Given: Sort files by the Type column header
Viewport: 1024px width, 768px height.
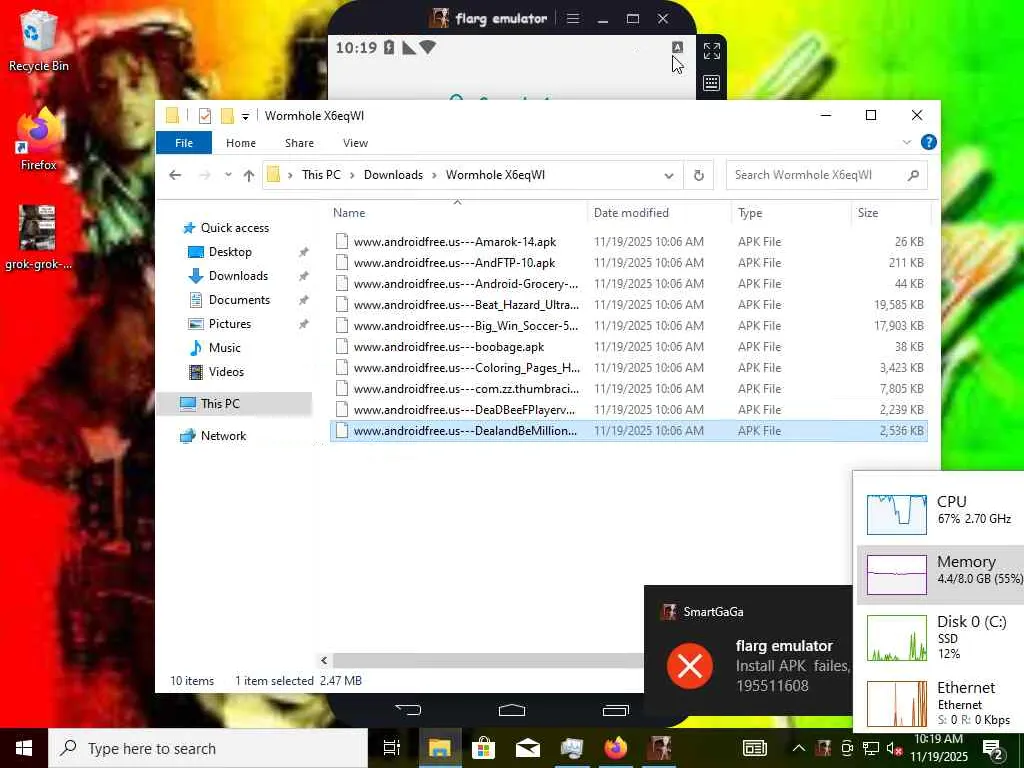Looking at the screenshot, I should pos(792,213).
